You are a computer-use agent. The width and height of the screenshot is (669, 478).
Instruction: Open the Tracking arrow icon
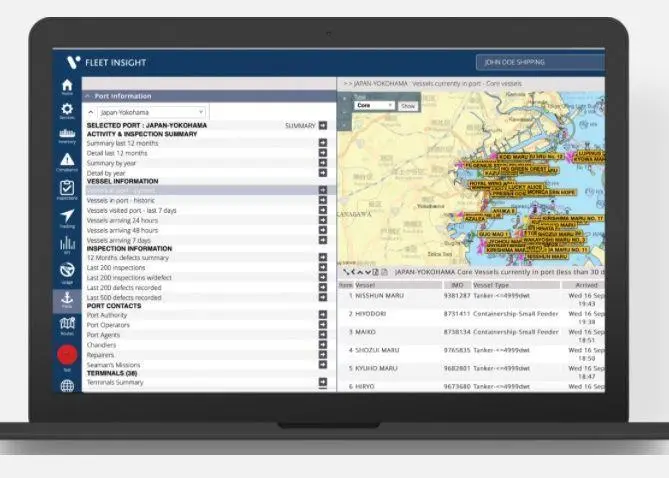pos(67,219)
